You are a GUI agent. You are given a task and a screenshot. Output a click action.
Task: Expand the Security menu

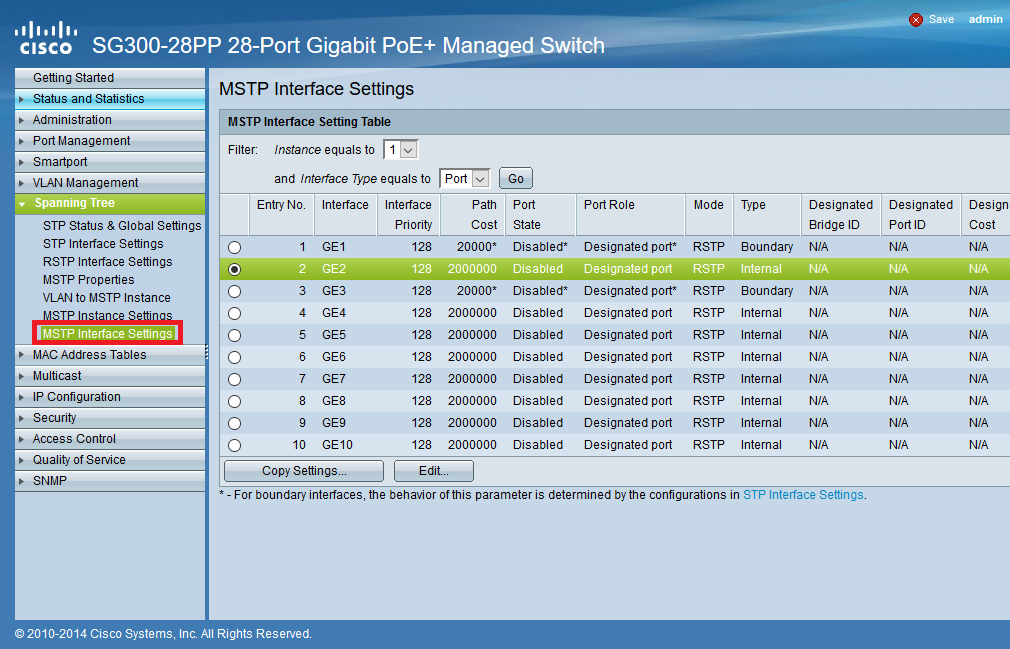[x=110, y=418]
